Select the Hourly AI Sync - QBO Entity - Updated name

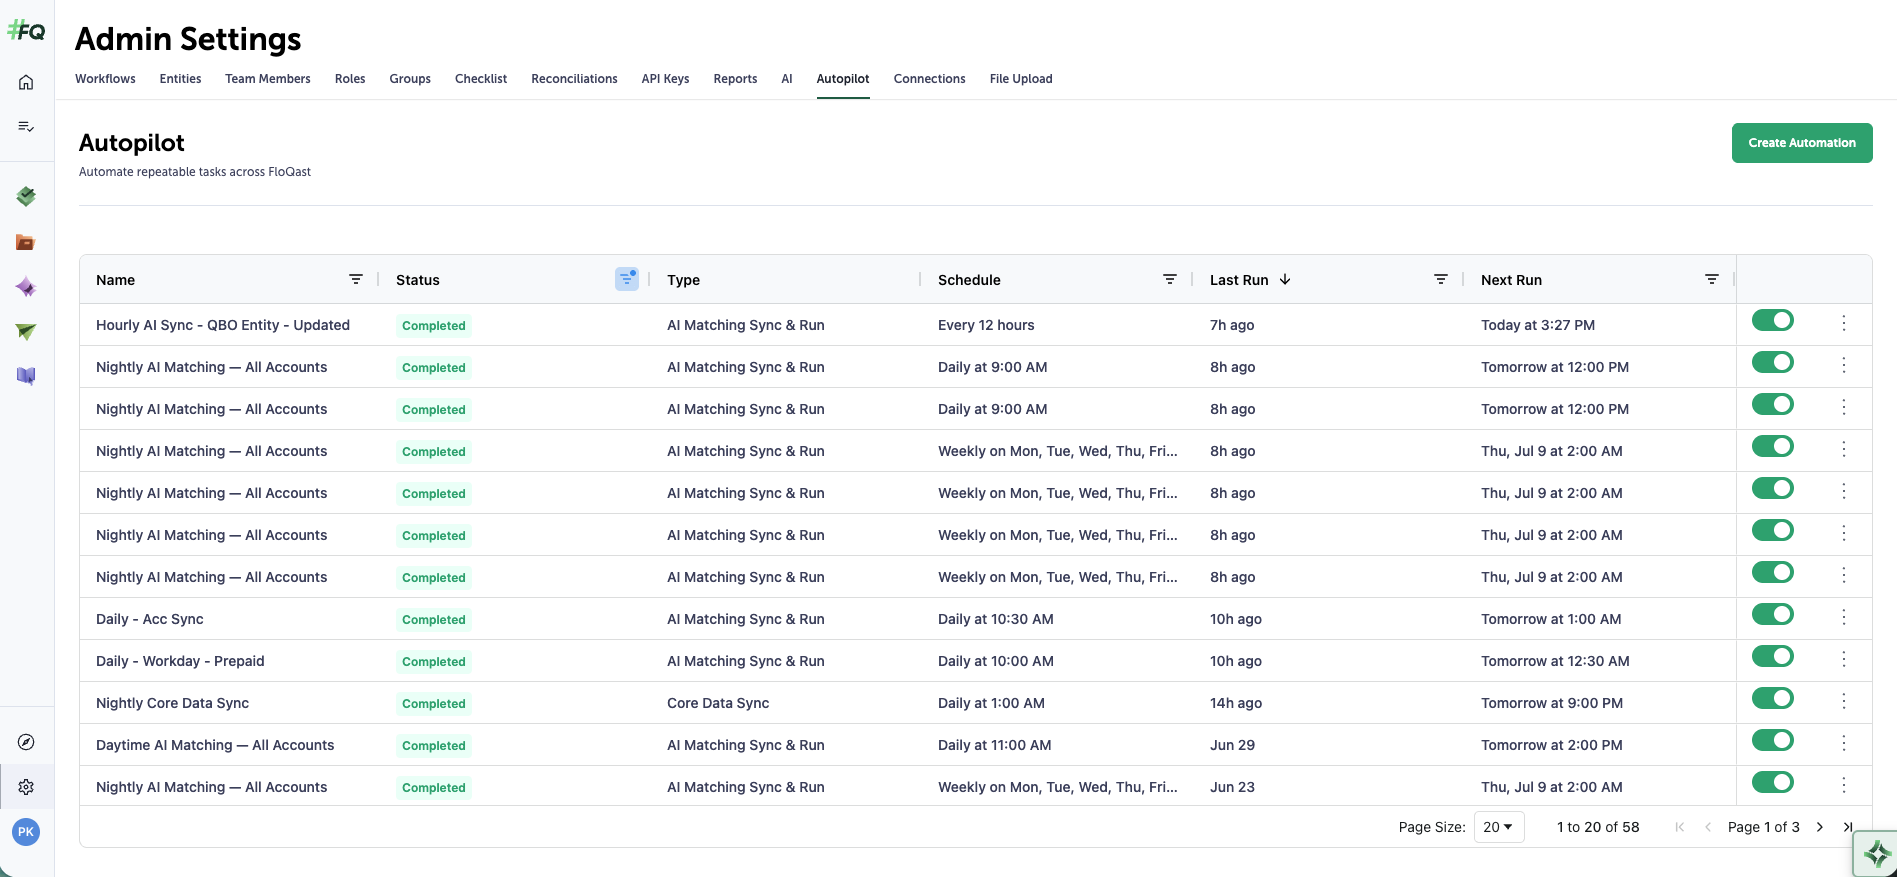pos(223,325)
